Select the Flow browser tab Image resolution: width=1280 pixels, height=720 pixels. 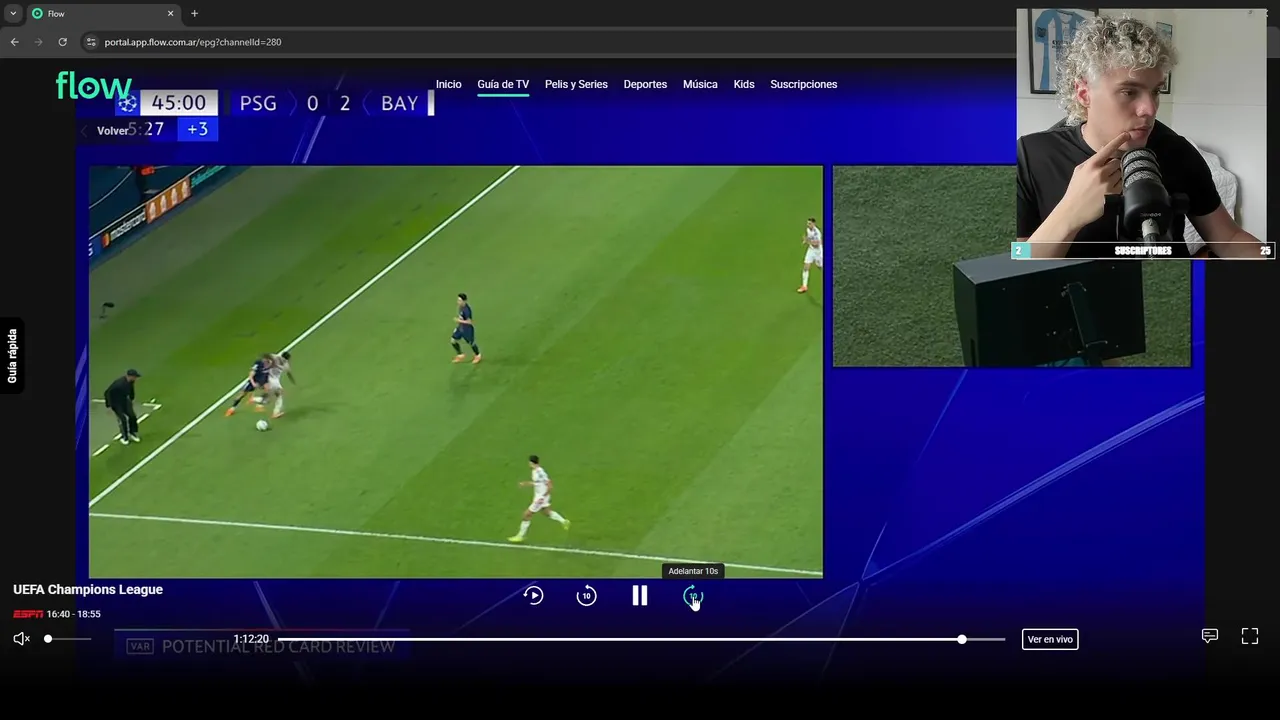point(102,13)
